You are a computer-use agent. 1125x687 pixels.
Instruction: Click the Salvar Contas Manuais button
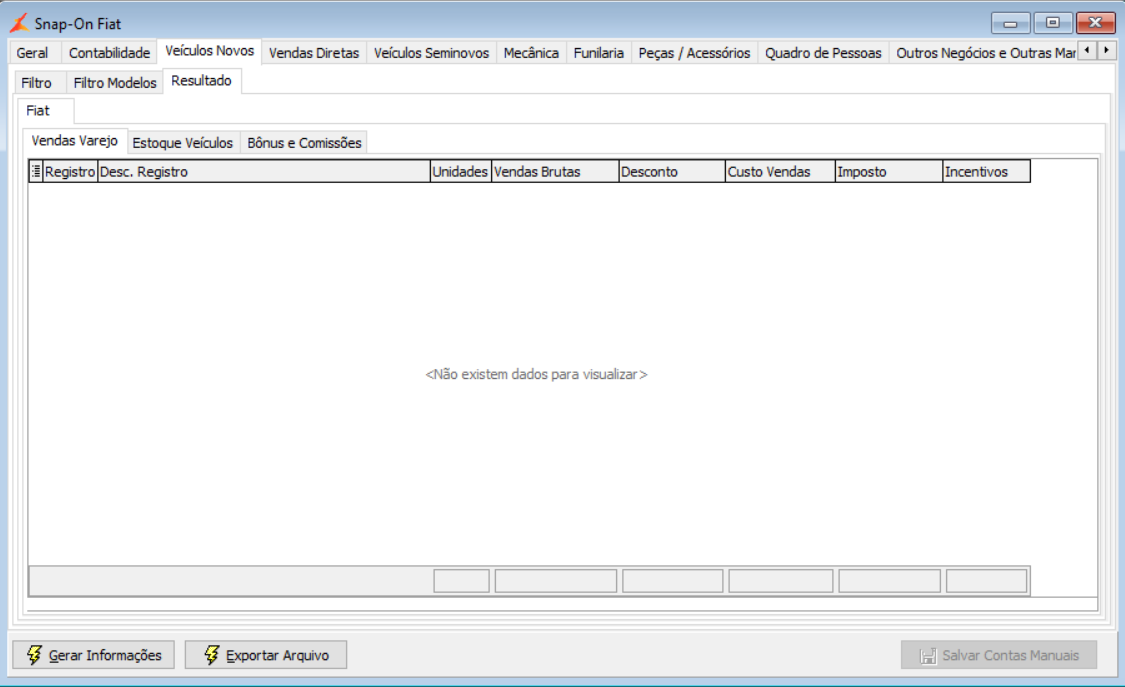point(999,655)
